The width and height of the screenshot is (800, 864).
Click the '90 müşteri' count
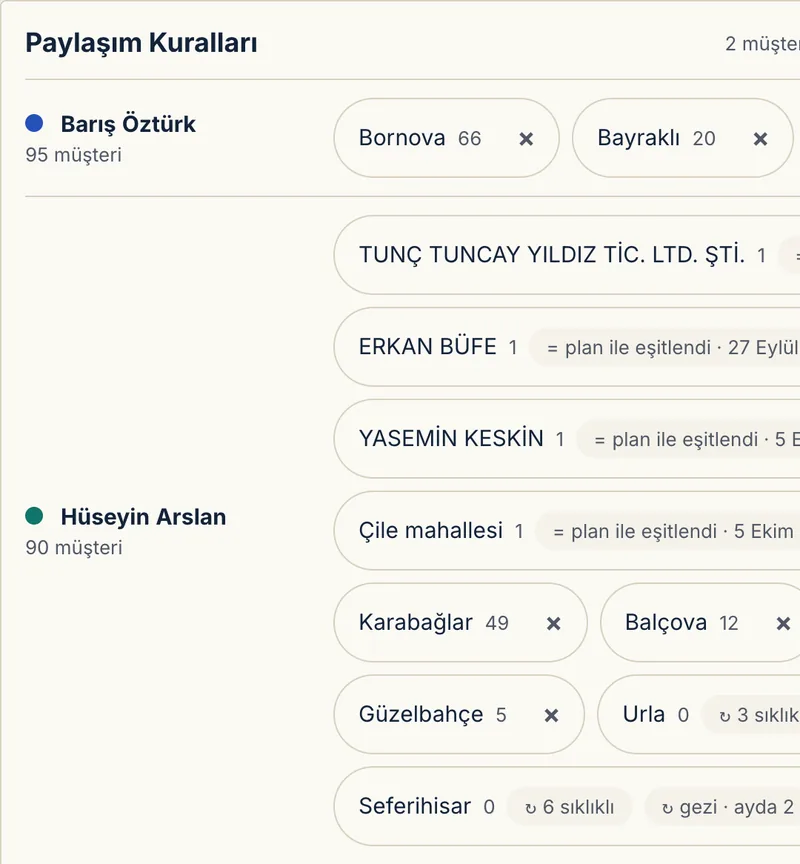tap(74, 548)
